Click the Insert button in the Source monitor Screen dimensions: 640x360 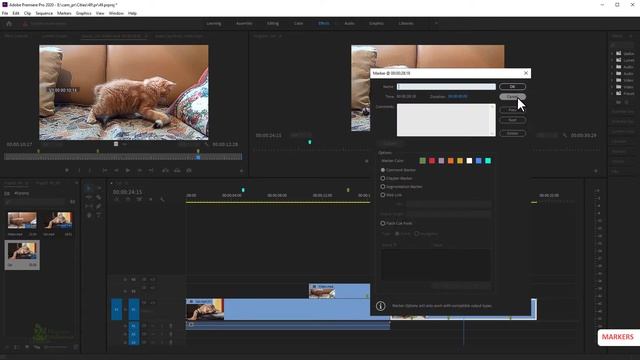pos(165,170)
